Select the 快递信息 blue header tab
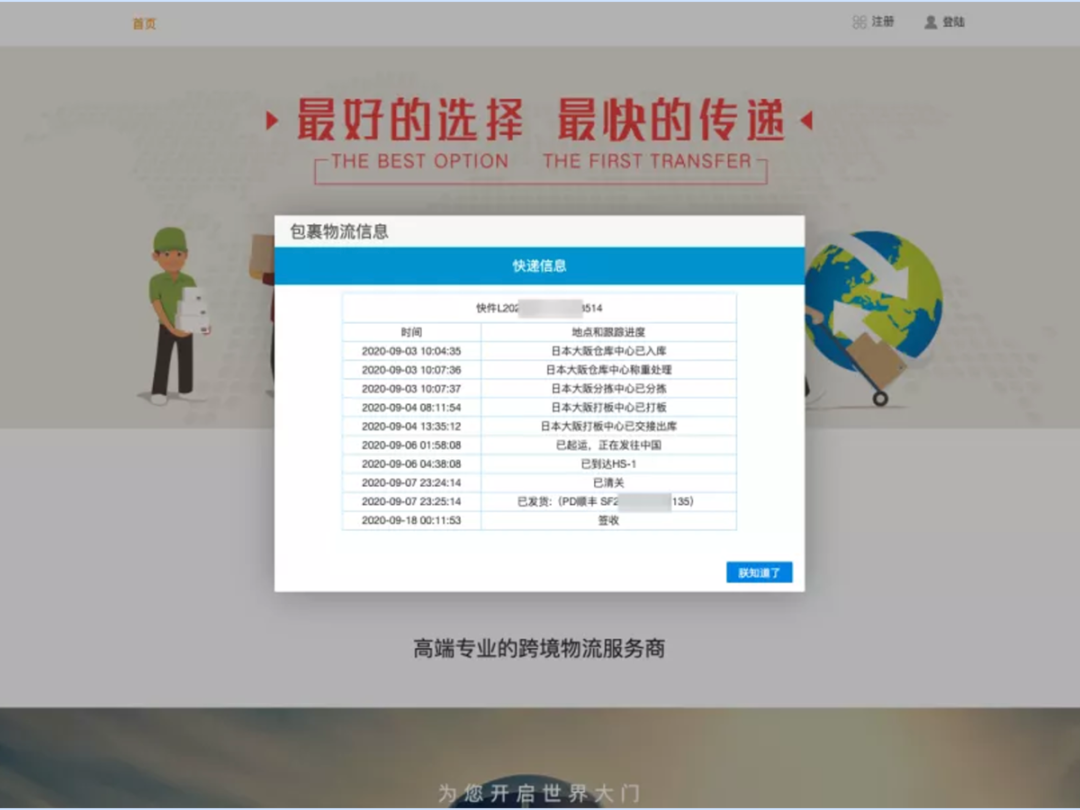Viewport: 1080px width, 810px height. click(x=539, y=266)
